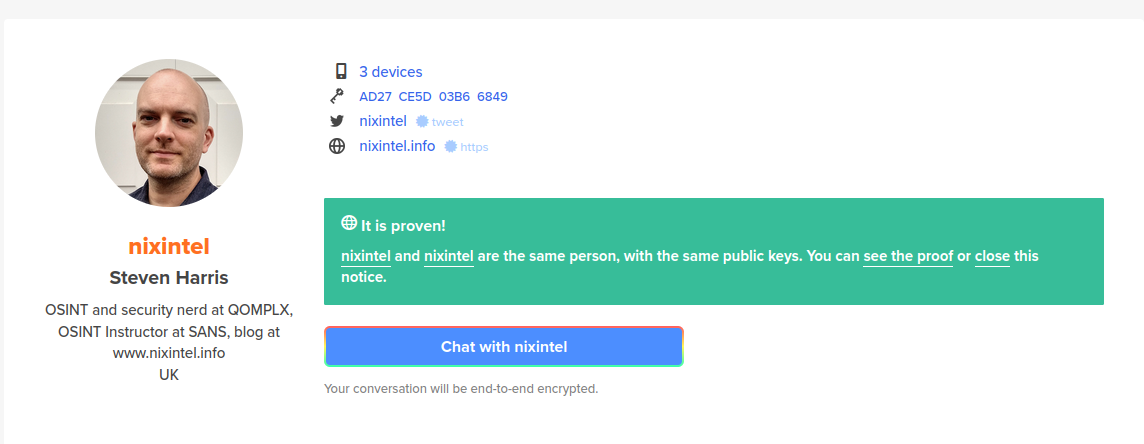
Task: Visit the nixintel.info website link
Action: point(397,146)
